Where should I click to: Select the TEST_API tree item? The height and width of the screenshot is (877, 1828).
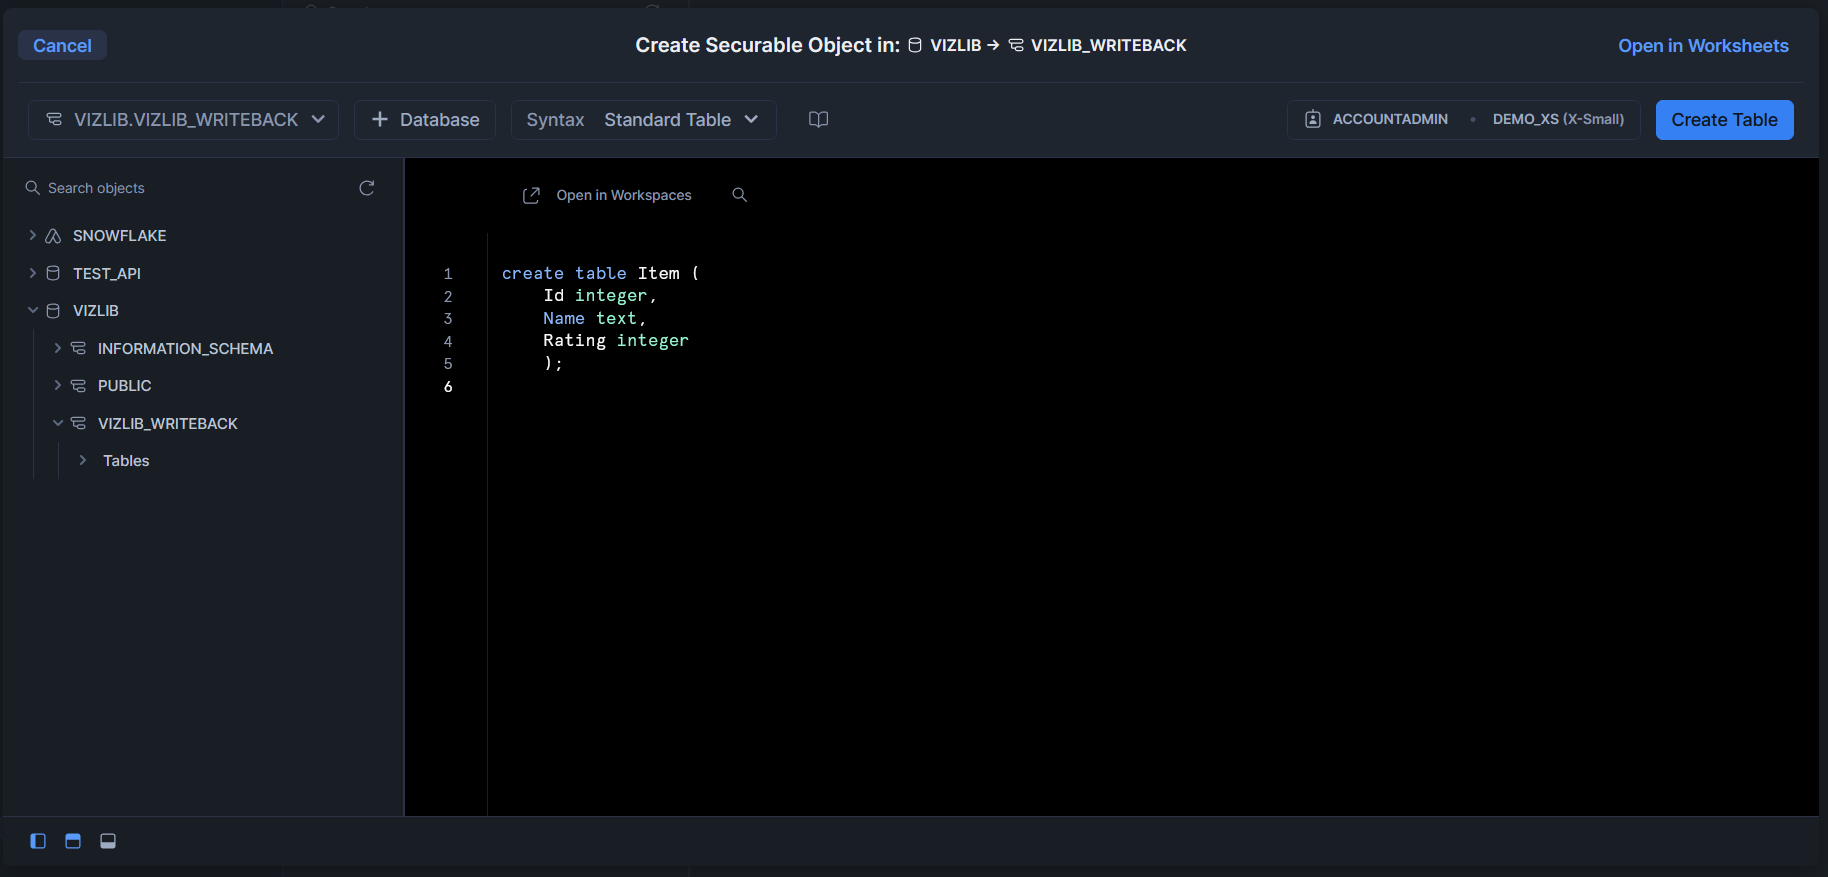(107, 273)
